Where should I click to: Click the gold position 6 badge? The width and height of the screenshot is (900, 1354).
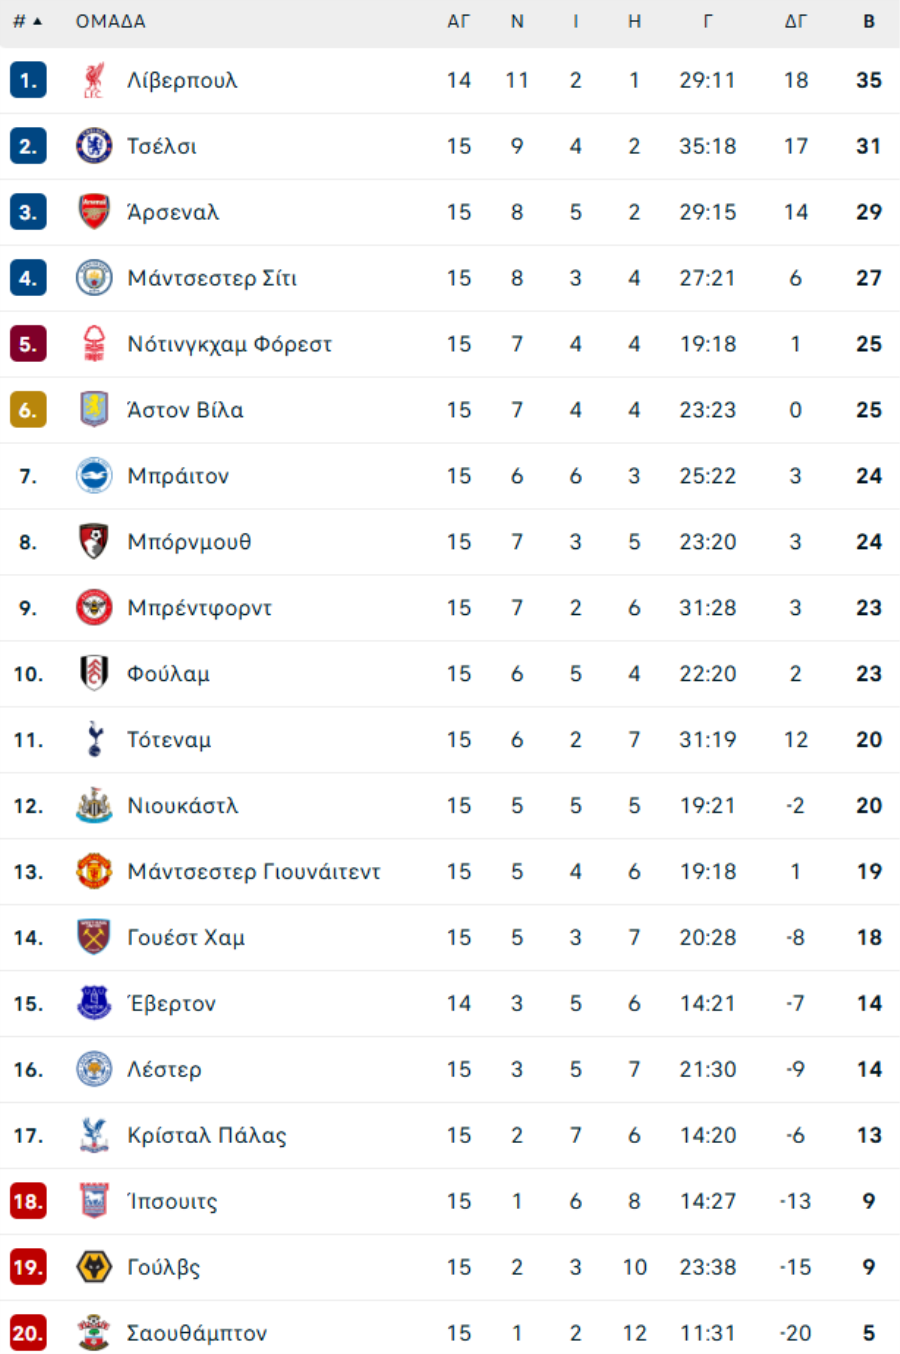coord(28,410)
